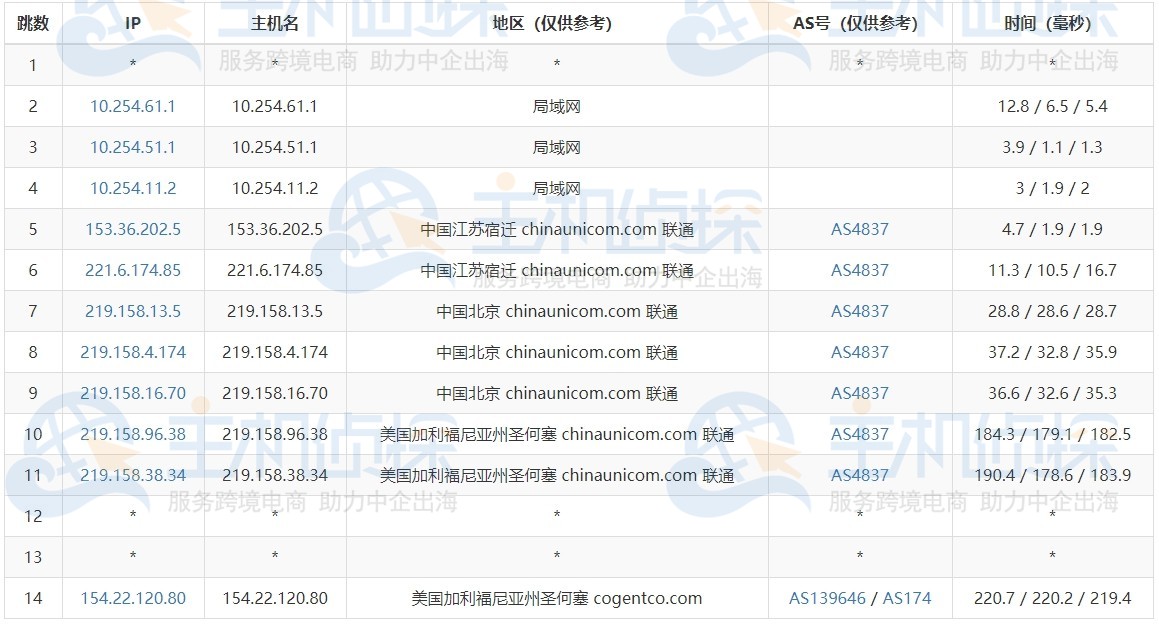Click AS4837 link in hop 11 row
This screenshot has width=1159, height=624.
(x=860, y=475)
